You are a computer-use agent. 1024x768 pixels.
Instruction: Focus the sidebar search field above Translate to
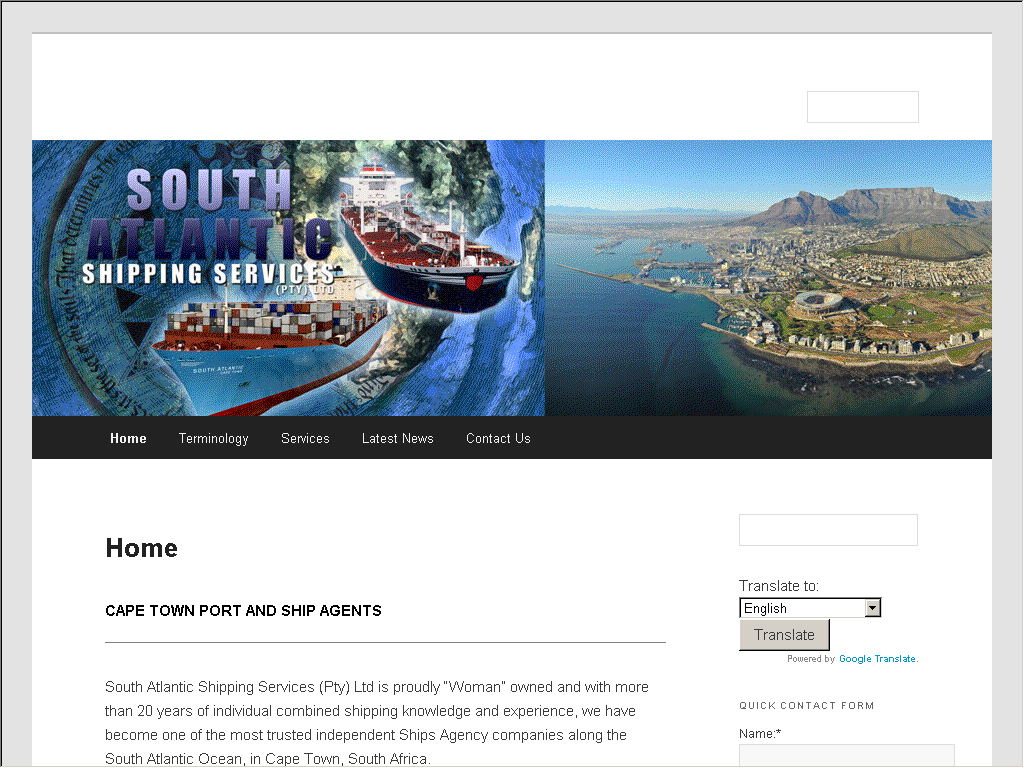[828, 530]
